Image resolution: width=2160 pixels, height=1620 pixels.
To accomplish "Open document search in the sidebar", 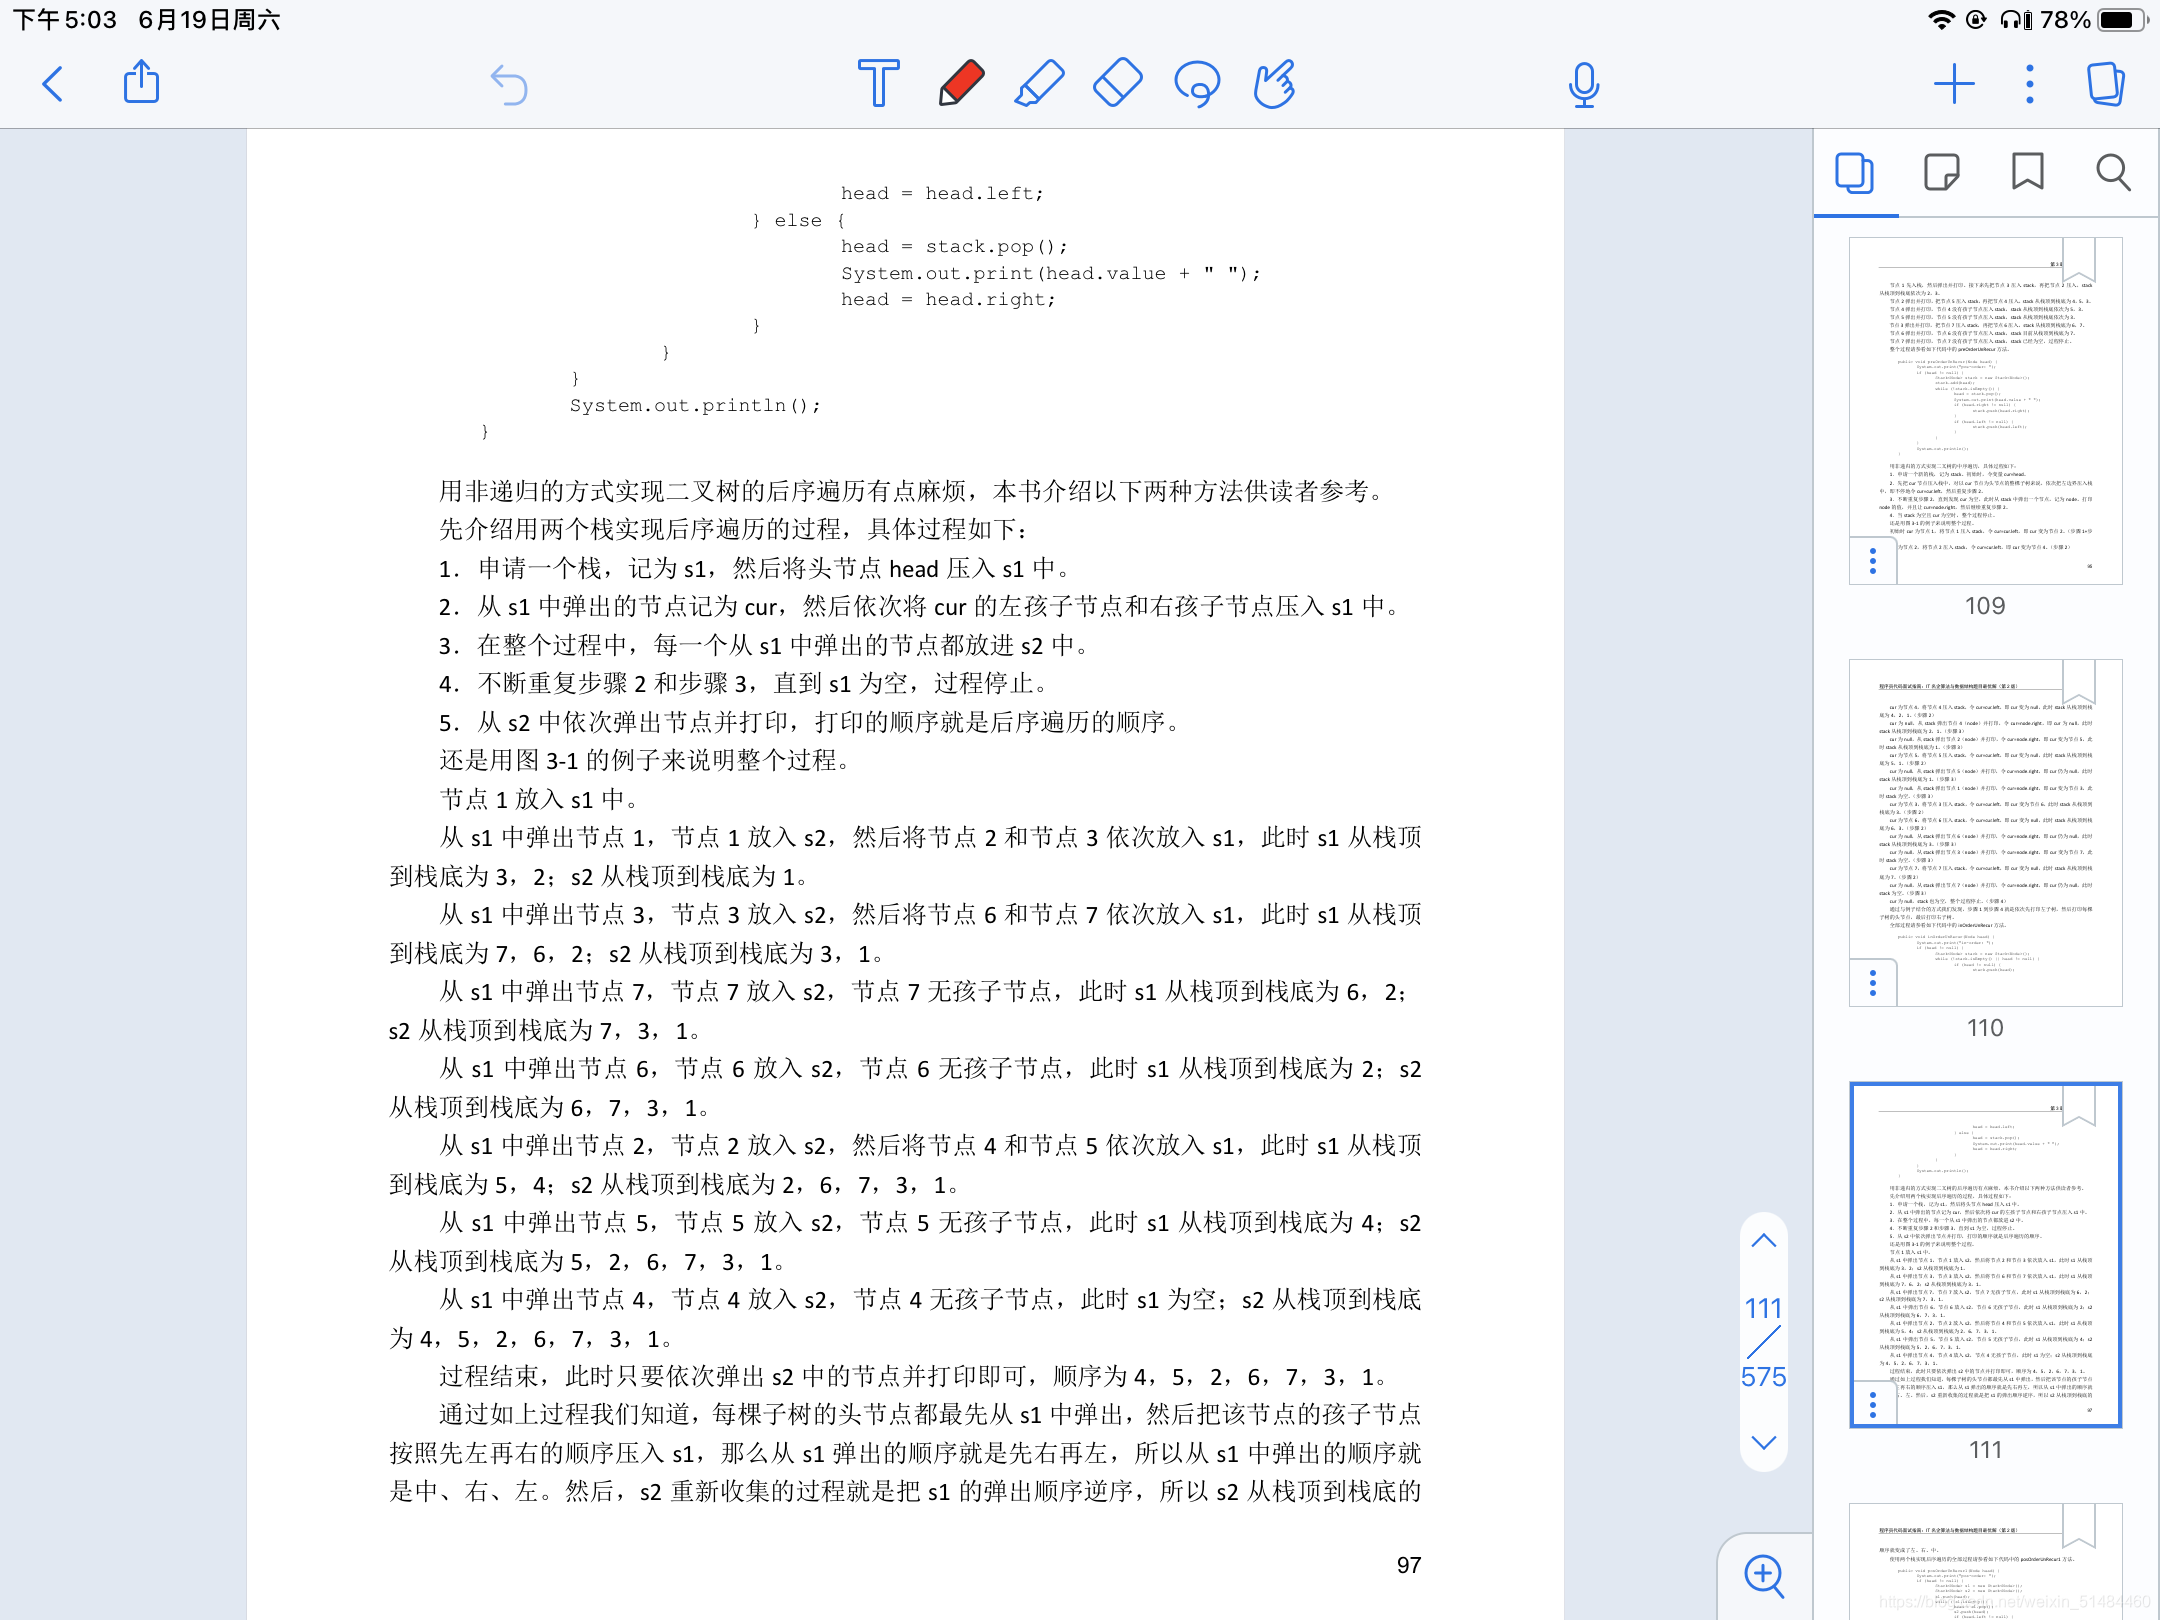I will pyautogui.click(x=2112, y=174).
